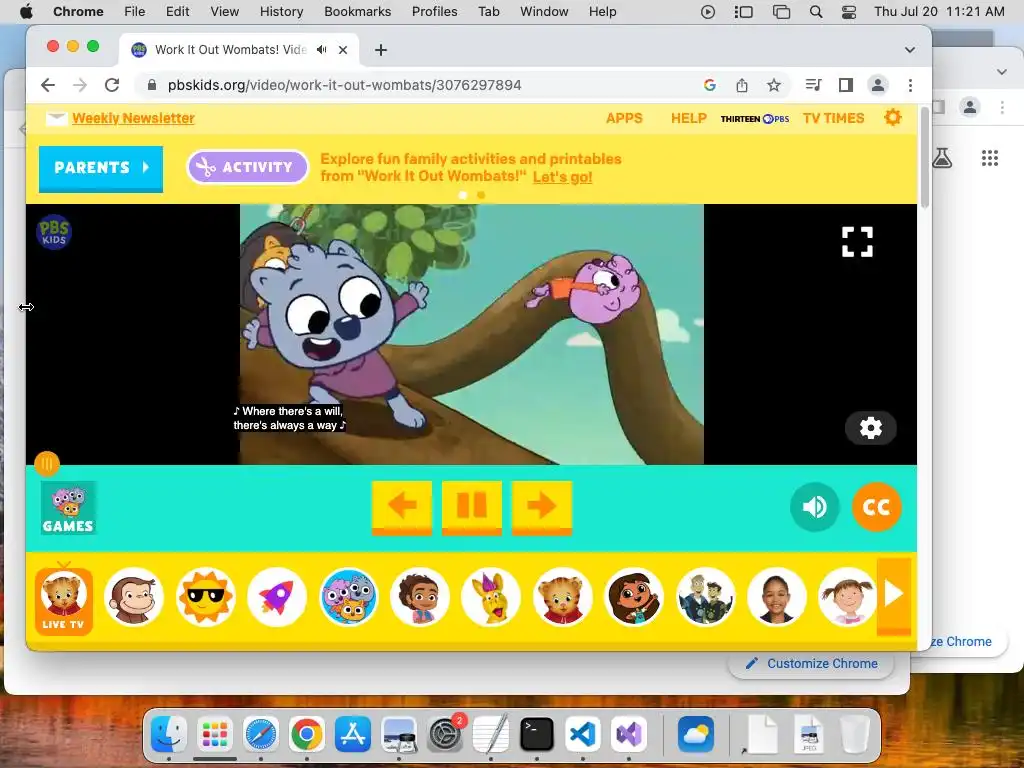Image resolution: width=1024 pixels, height=768 pixels.
Task: Reload the current page
Action: point(112,85)
